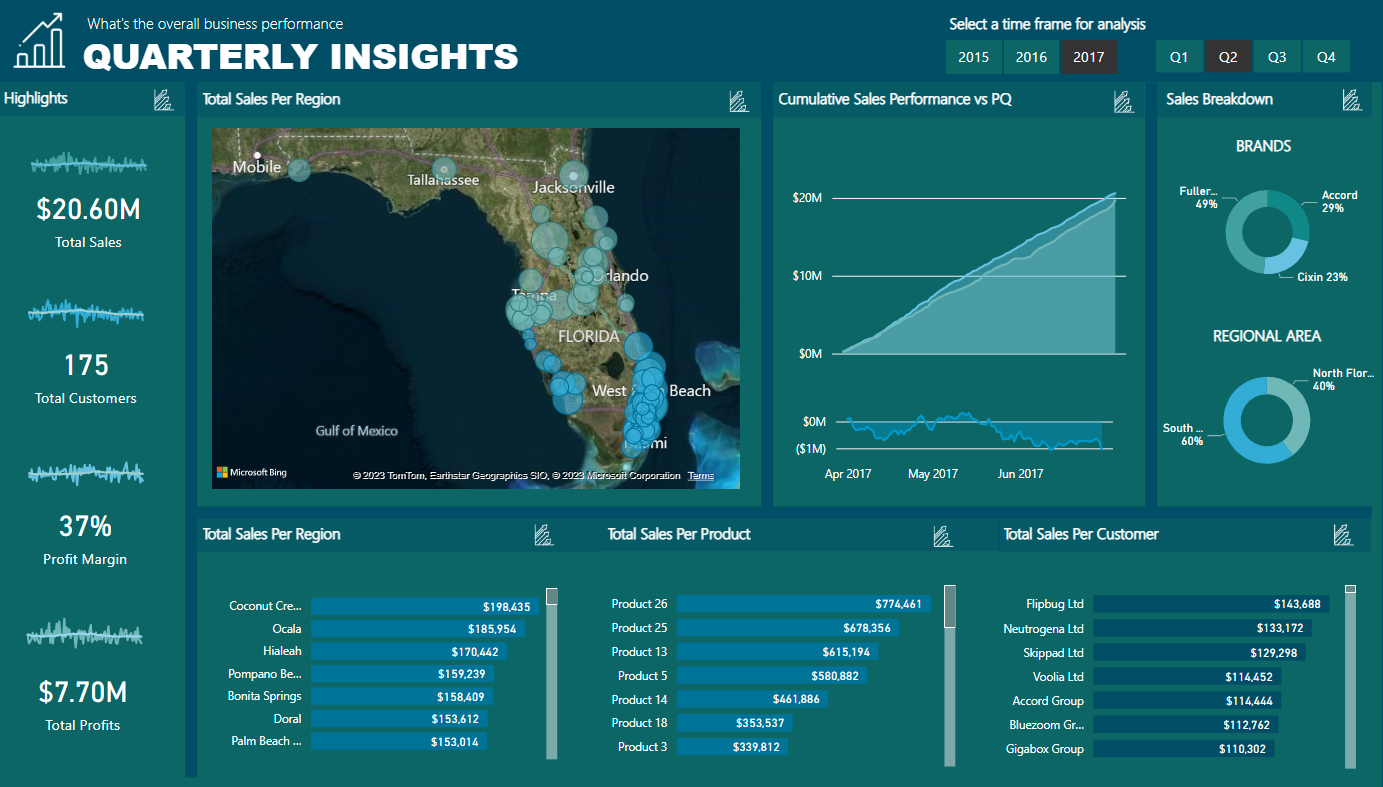The height and width of the screenshot is (787, 1383).
Task: Click the Flipbug Ltd customer bar
Action: (1210, 604)
